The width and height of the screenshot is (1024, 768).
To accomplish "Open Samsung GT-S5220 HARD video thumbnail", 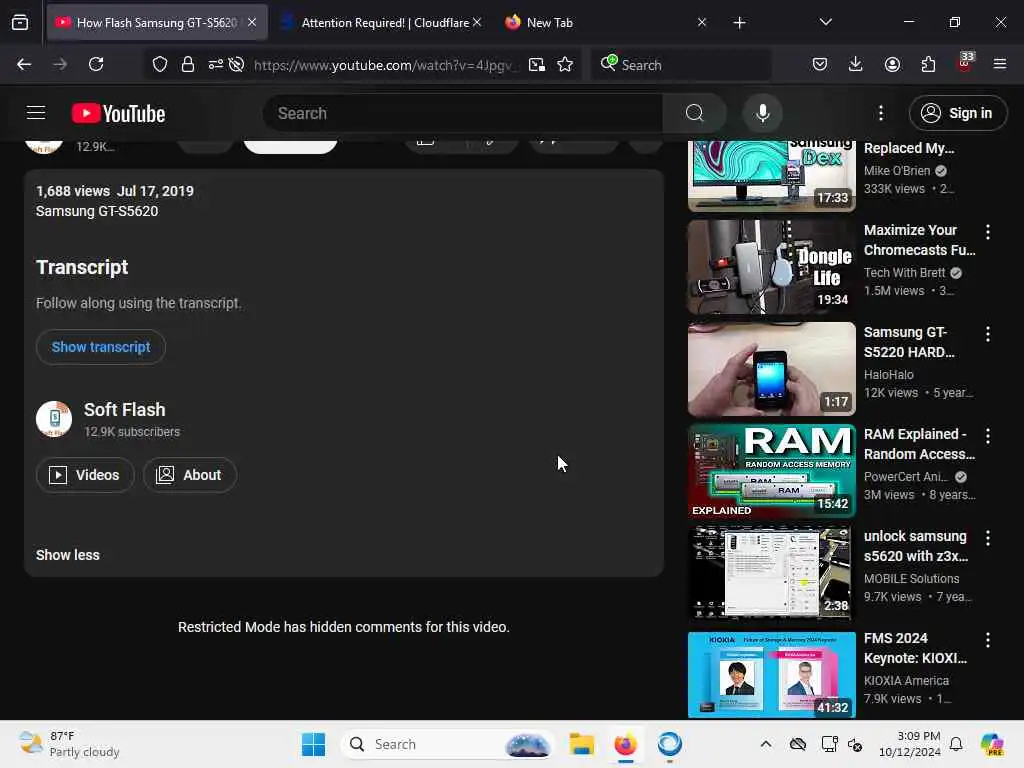I will (771, 369).
